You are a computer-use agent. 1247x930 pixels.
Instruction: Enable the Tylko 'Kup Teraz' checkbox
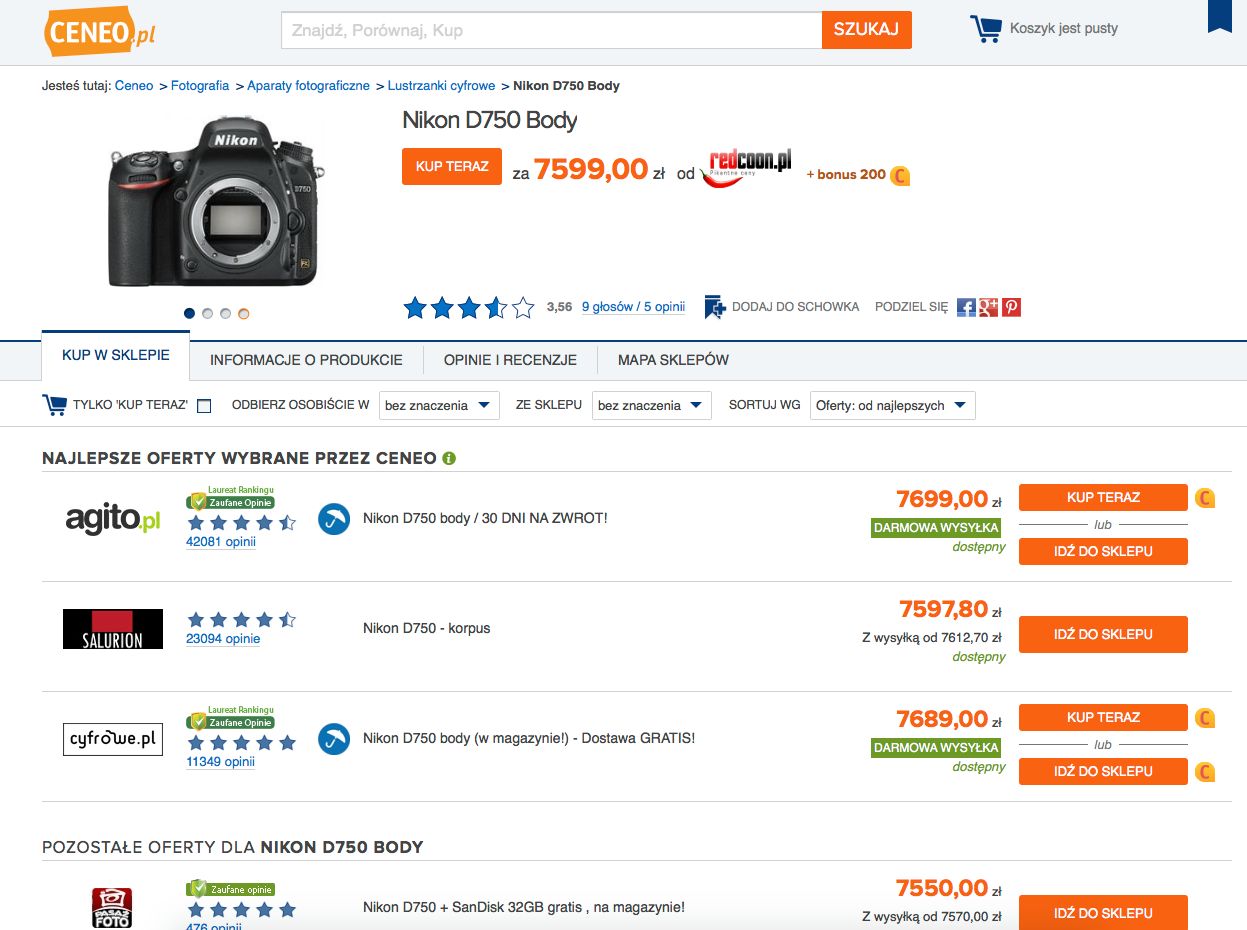[x=204, y=406]
